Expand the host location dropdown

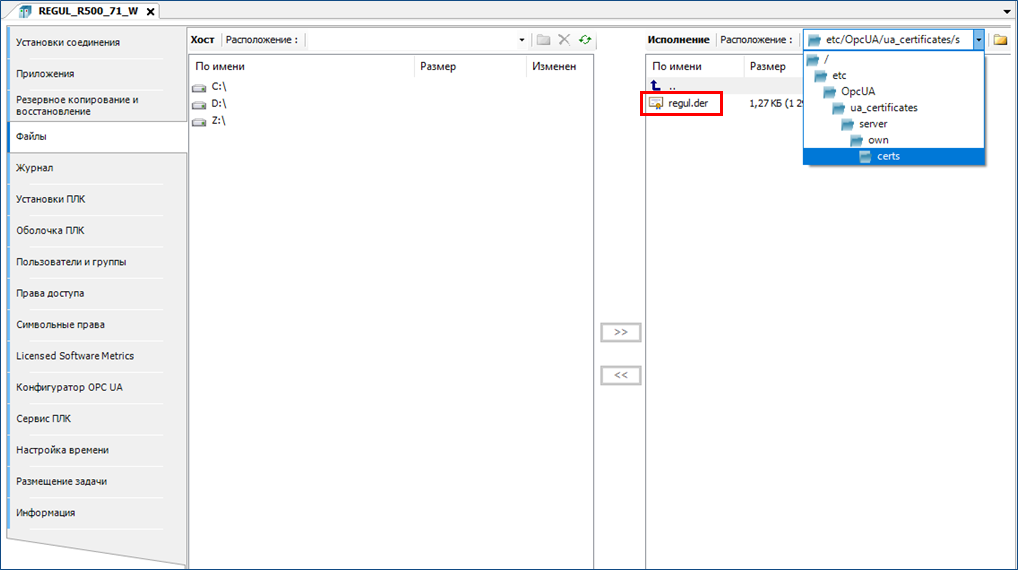tap(521, 40)
